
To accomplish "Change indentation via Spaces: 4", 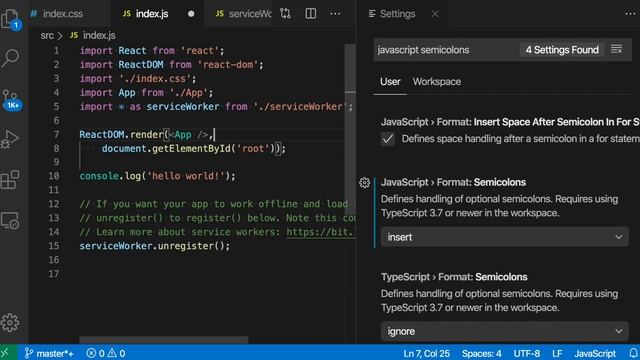I will pyautogui.click(x=481, y=353).
